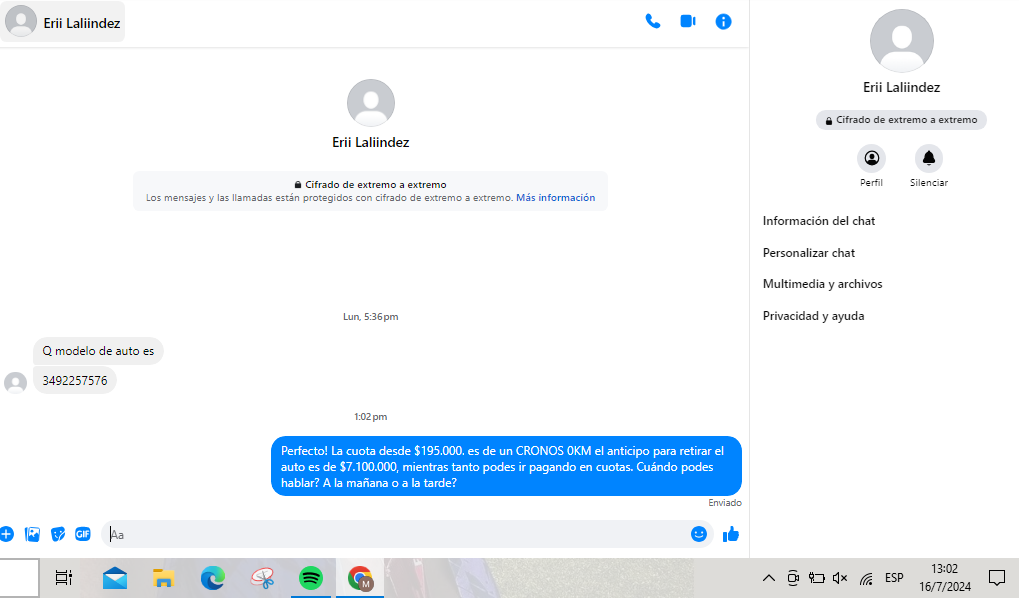Expand Personalizar chat section
The width and height of the screenshot is (1019, 598).
pos(809,253)
